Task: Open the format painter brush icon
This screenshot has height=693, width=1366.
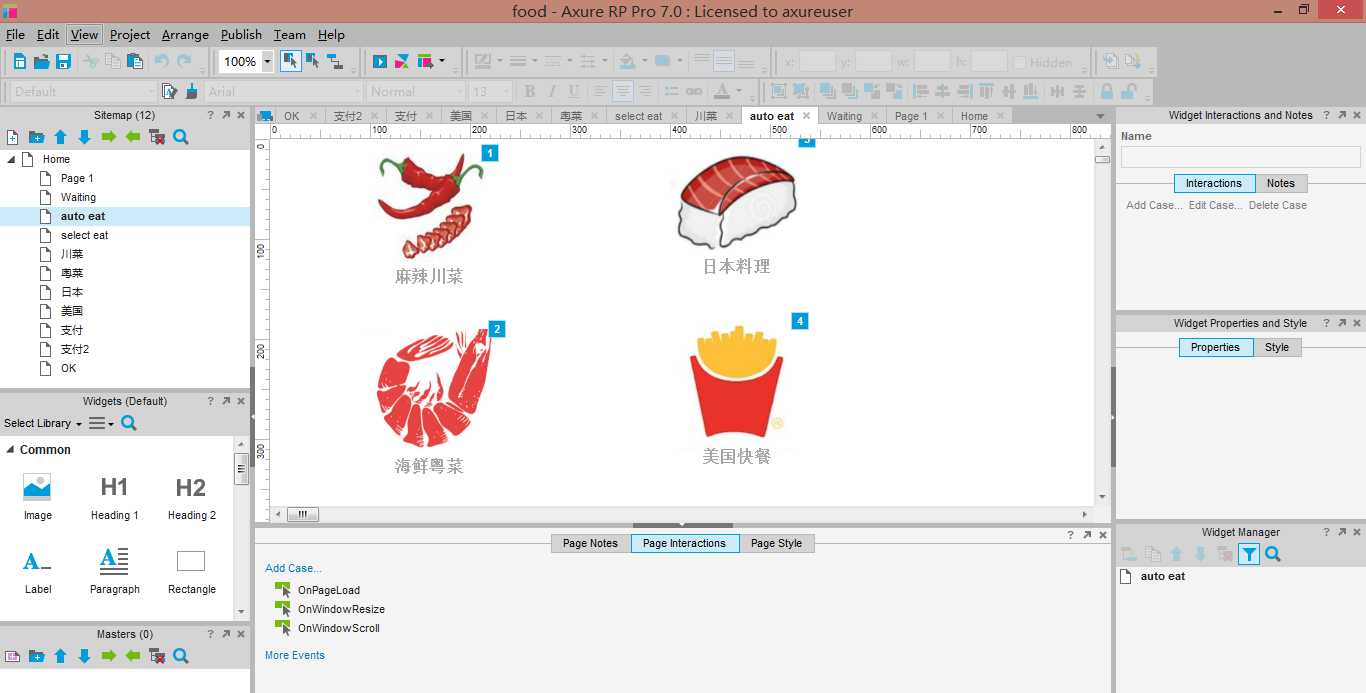Action: pos(190,91)
